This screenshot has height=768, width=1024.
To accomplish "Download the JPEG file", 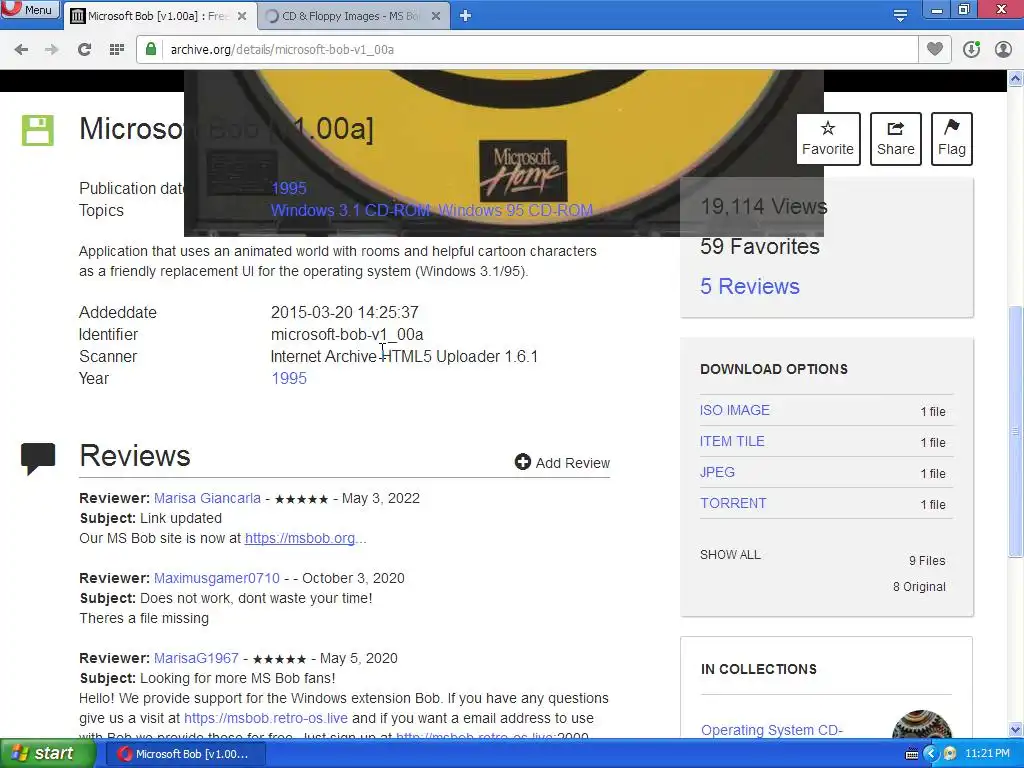I will click(x=717, y=472).
